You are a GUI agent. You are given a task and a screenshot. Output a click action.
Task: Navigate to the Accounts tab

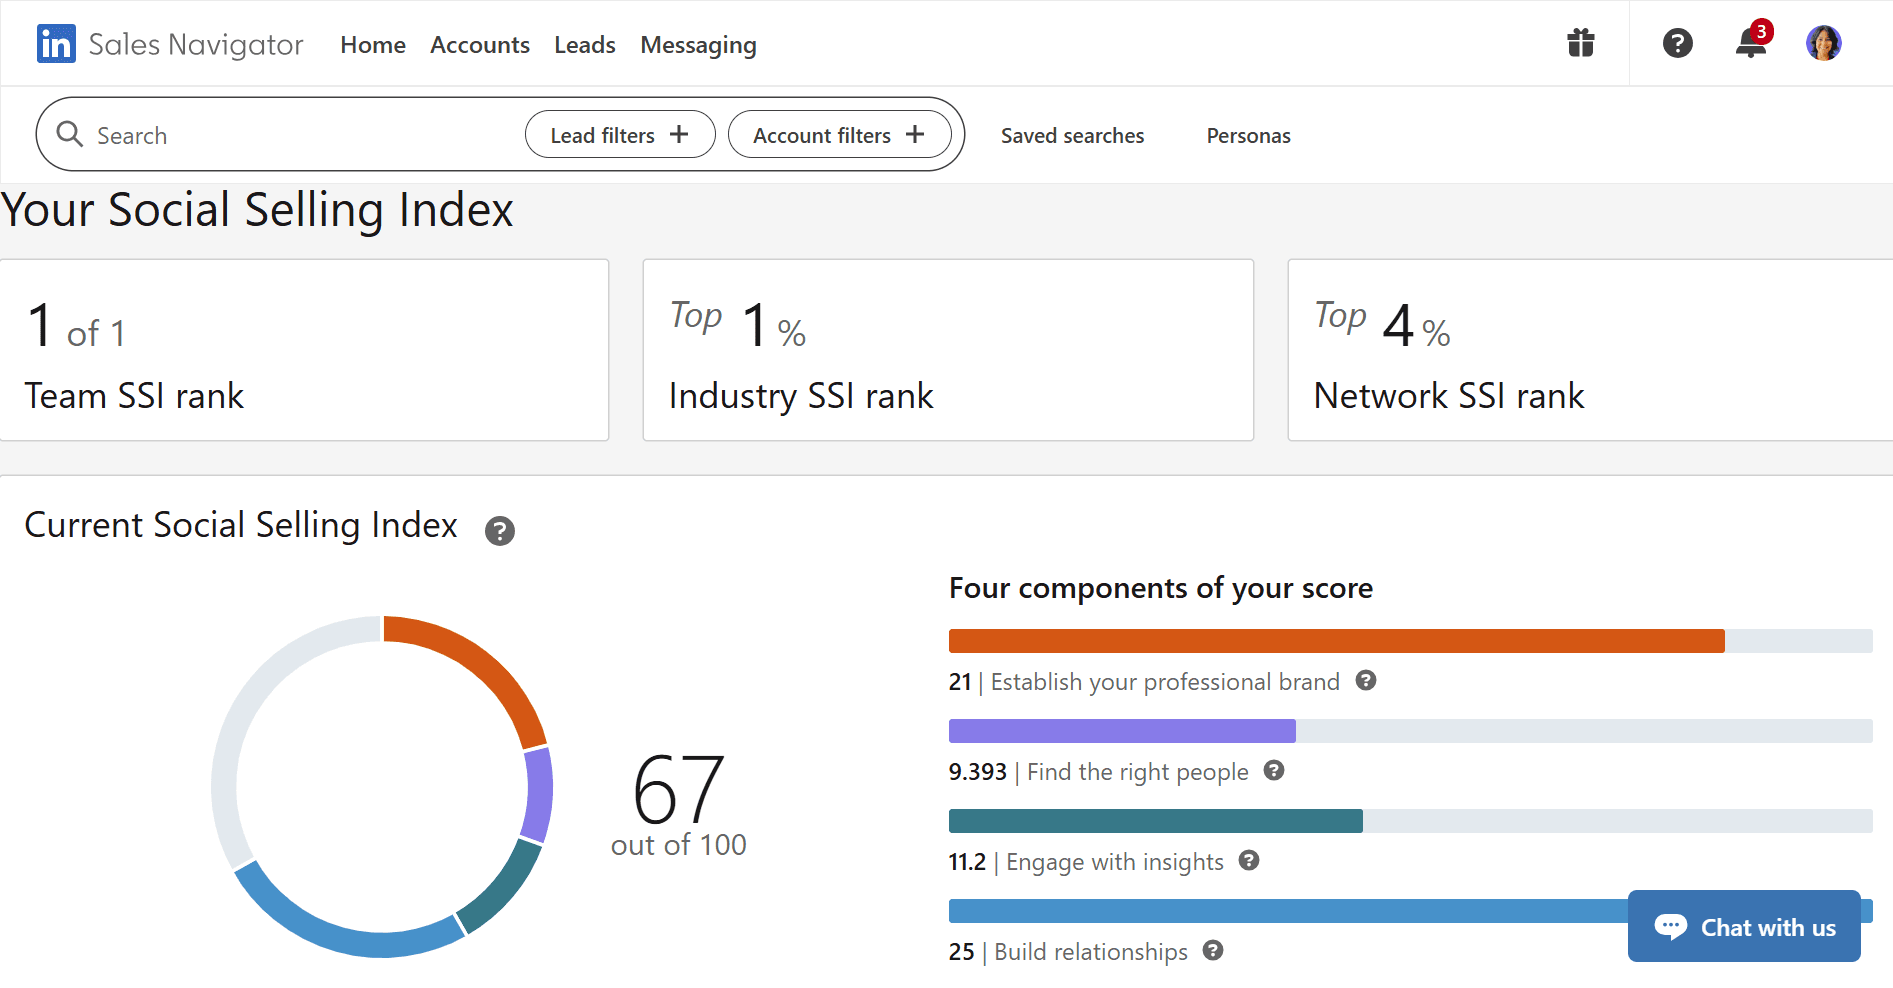tap(480, 45)
